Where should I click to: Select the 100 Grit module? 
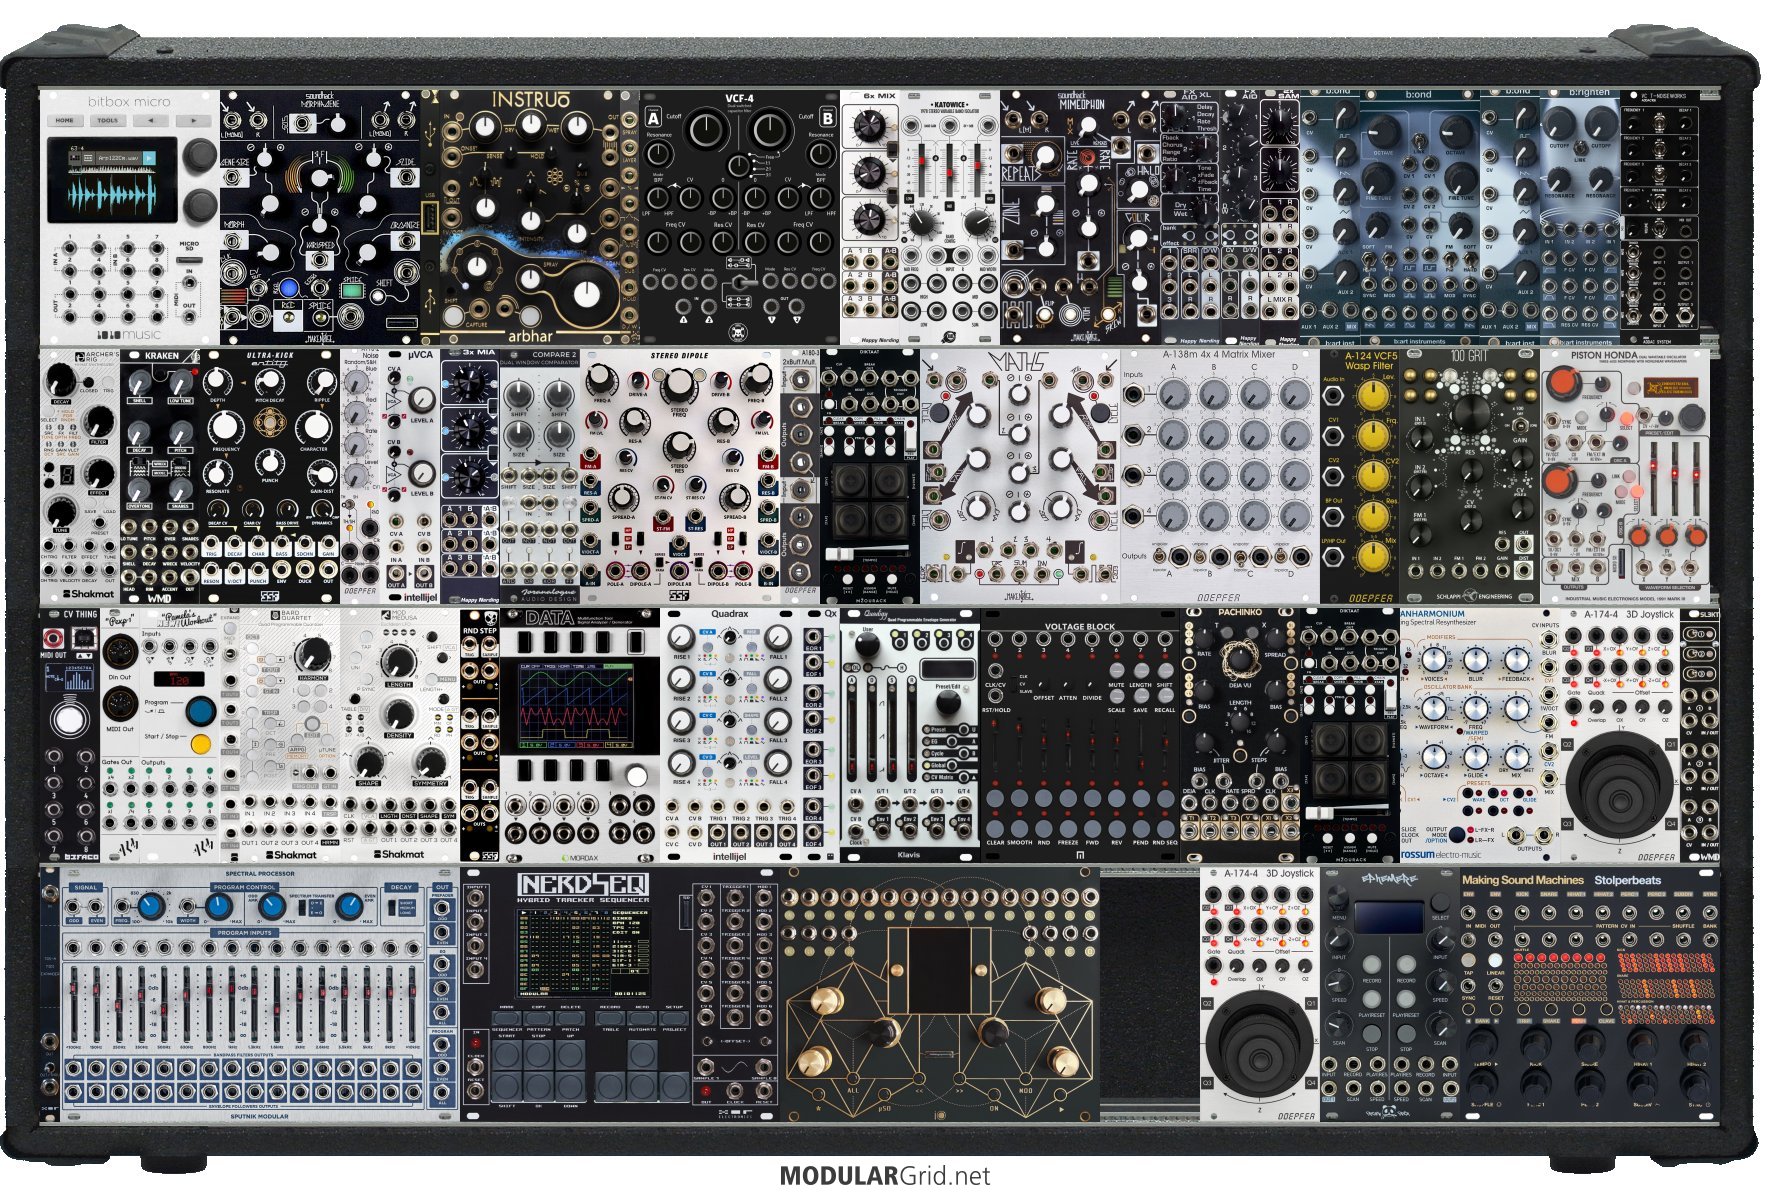[x=1470, y=476]
